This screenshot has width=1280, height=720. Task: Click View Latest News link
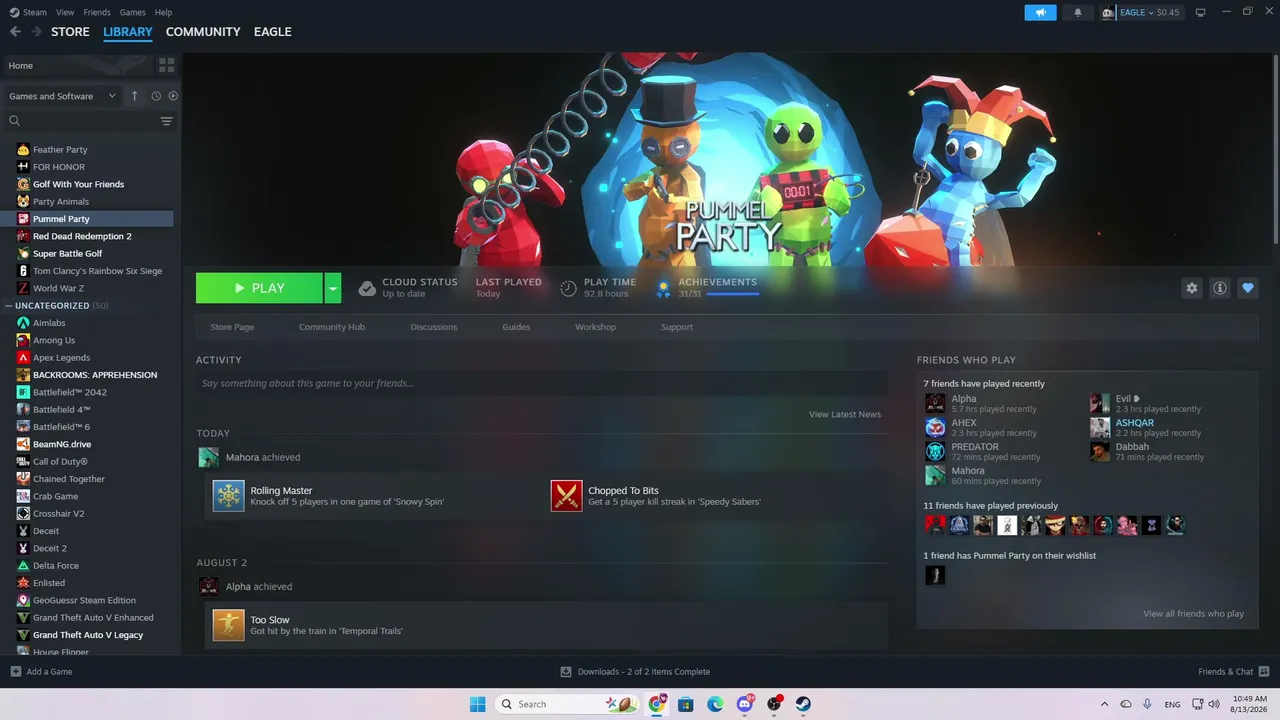point(845,414)
